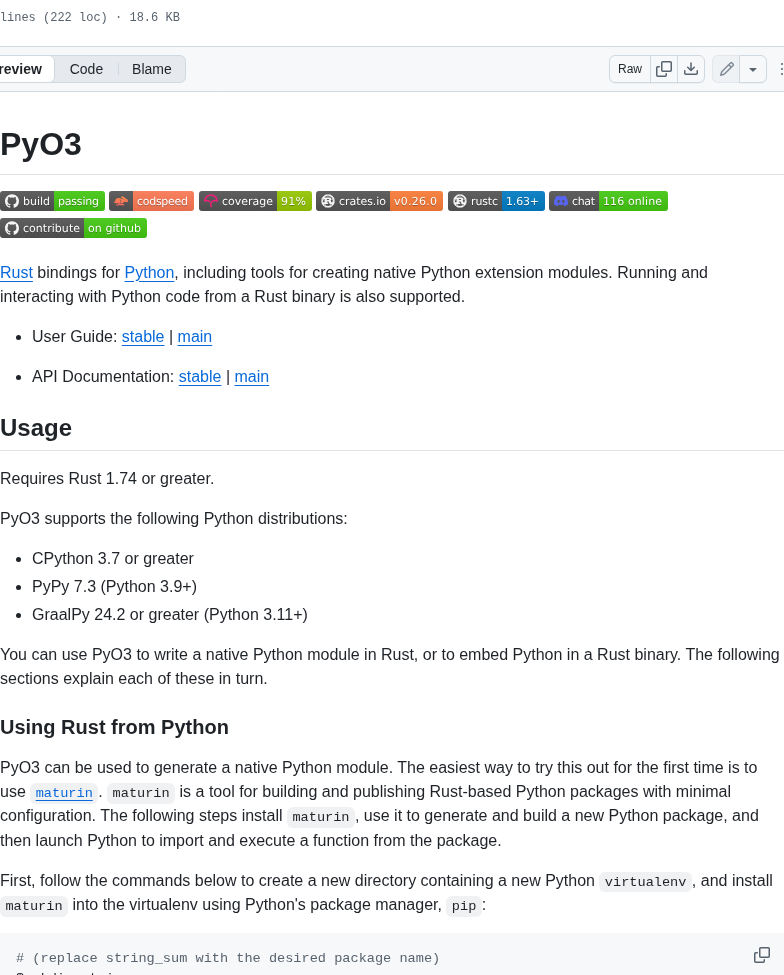Open the stable User Guide link
Image resolution: width=784 pixels, height=975 pixels.
coord(142,337)
